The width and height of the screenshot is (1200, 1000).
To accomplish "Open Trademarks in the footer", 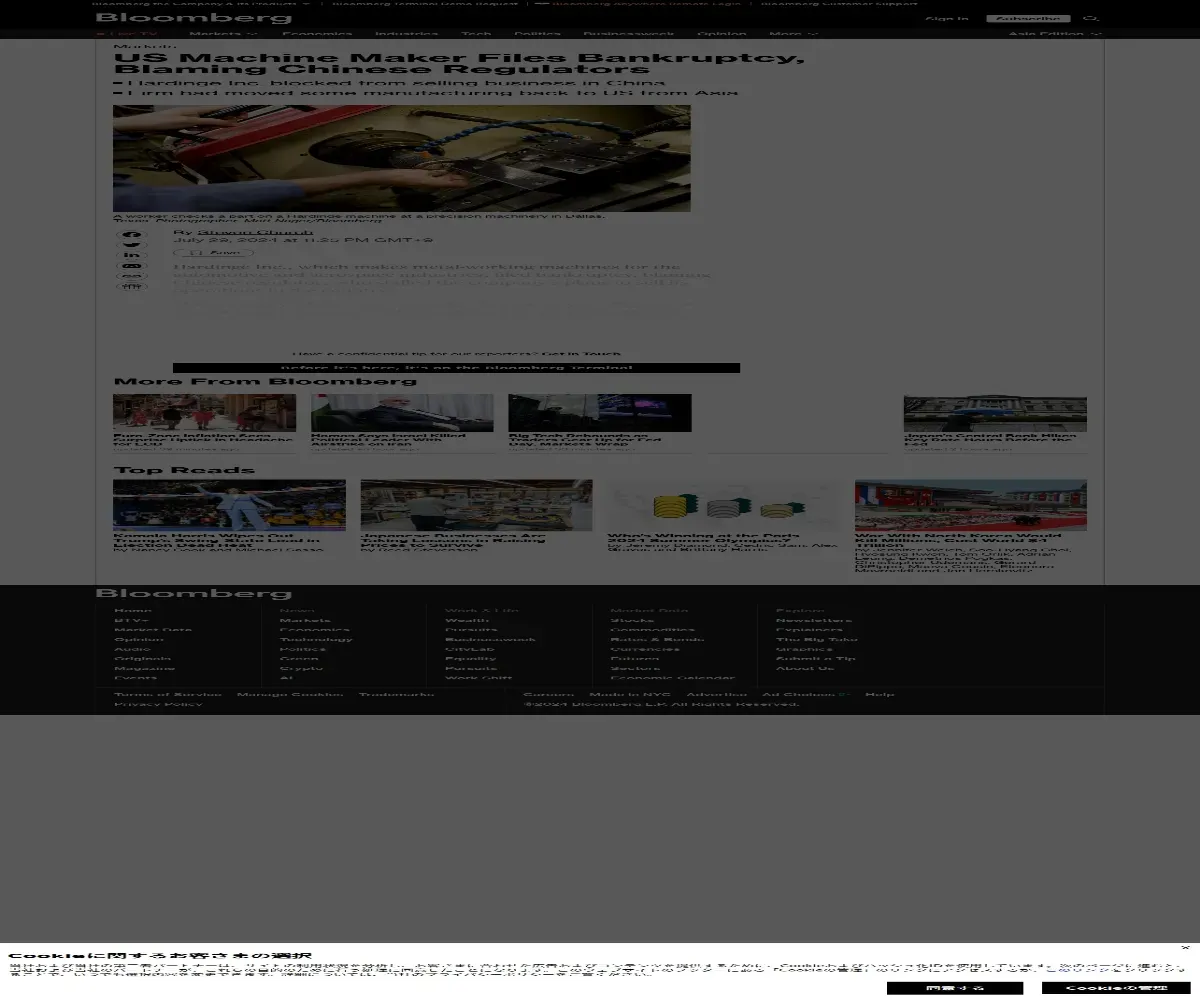I will pos(396,694).
